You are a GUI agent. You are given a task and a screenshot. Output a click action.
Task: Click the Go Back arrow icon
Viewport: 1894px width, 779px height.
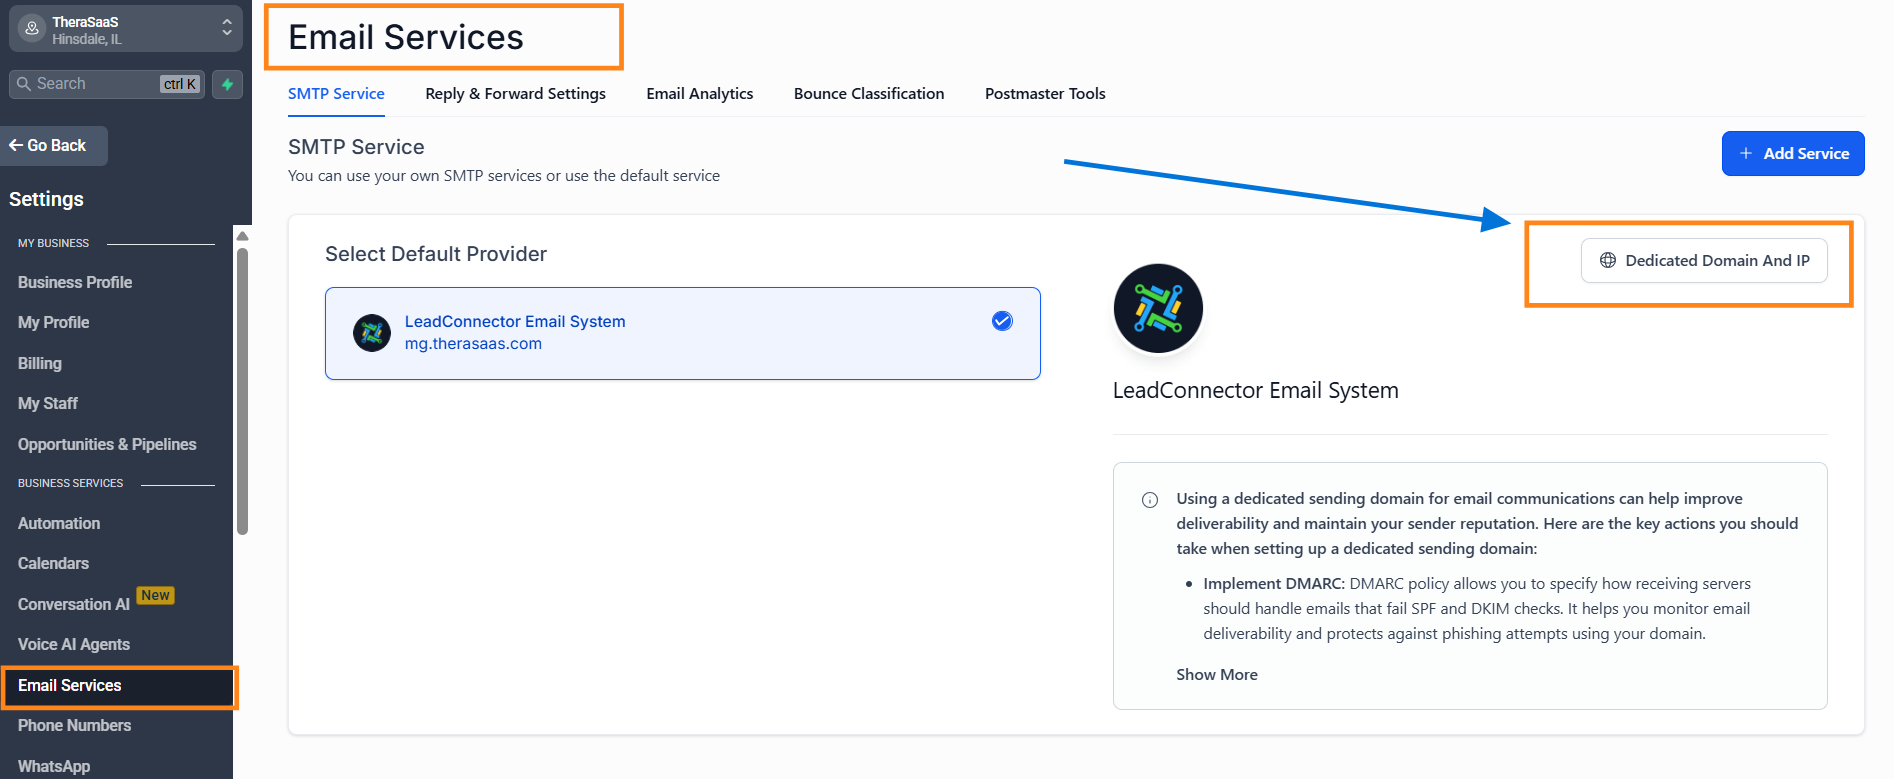click(16, 145)
